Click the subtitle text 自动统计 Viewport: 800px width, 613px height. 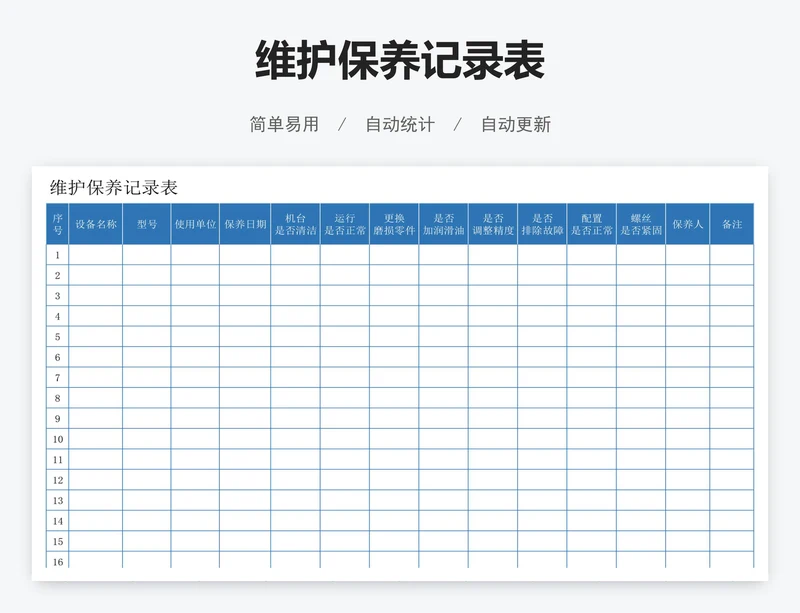pyautogui.click(x=400, y=125)
